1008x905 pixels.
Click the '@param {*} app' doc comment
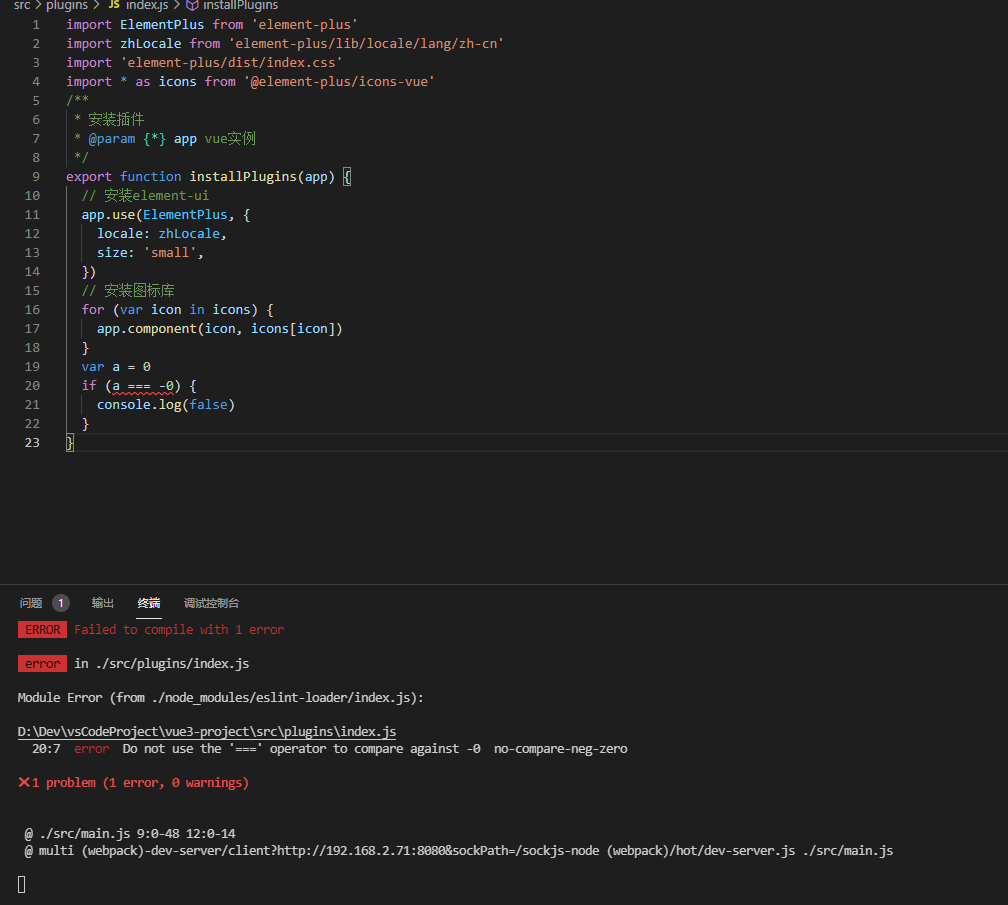click(142, 139)
